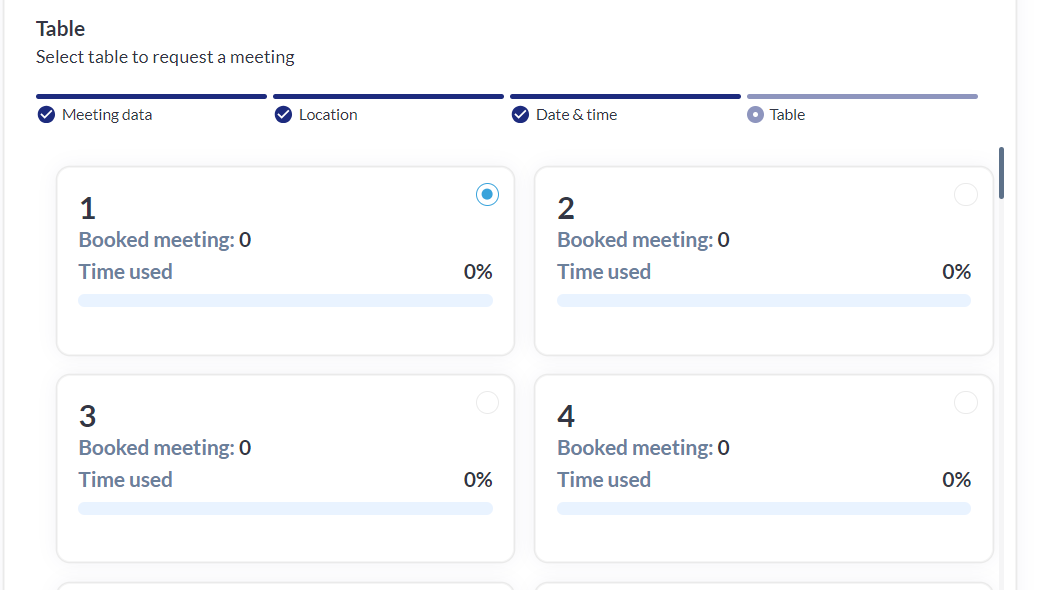Click the Meeting data checkmark icon
The image size is (1041, 590).
point(46,115)
